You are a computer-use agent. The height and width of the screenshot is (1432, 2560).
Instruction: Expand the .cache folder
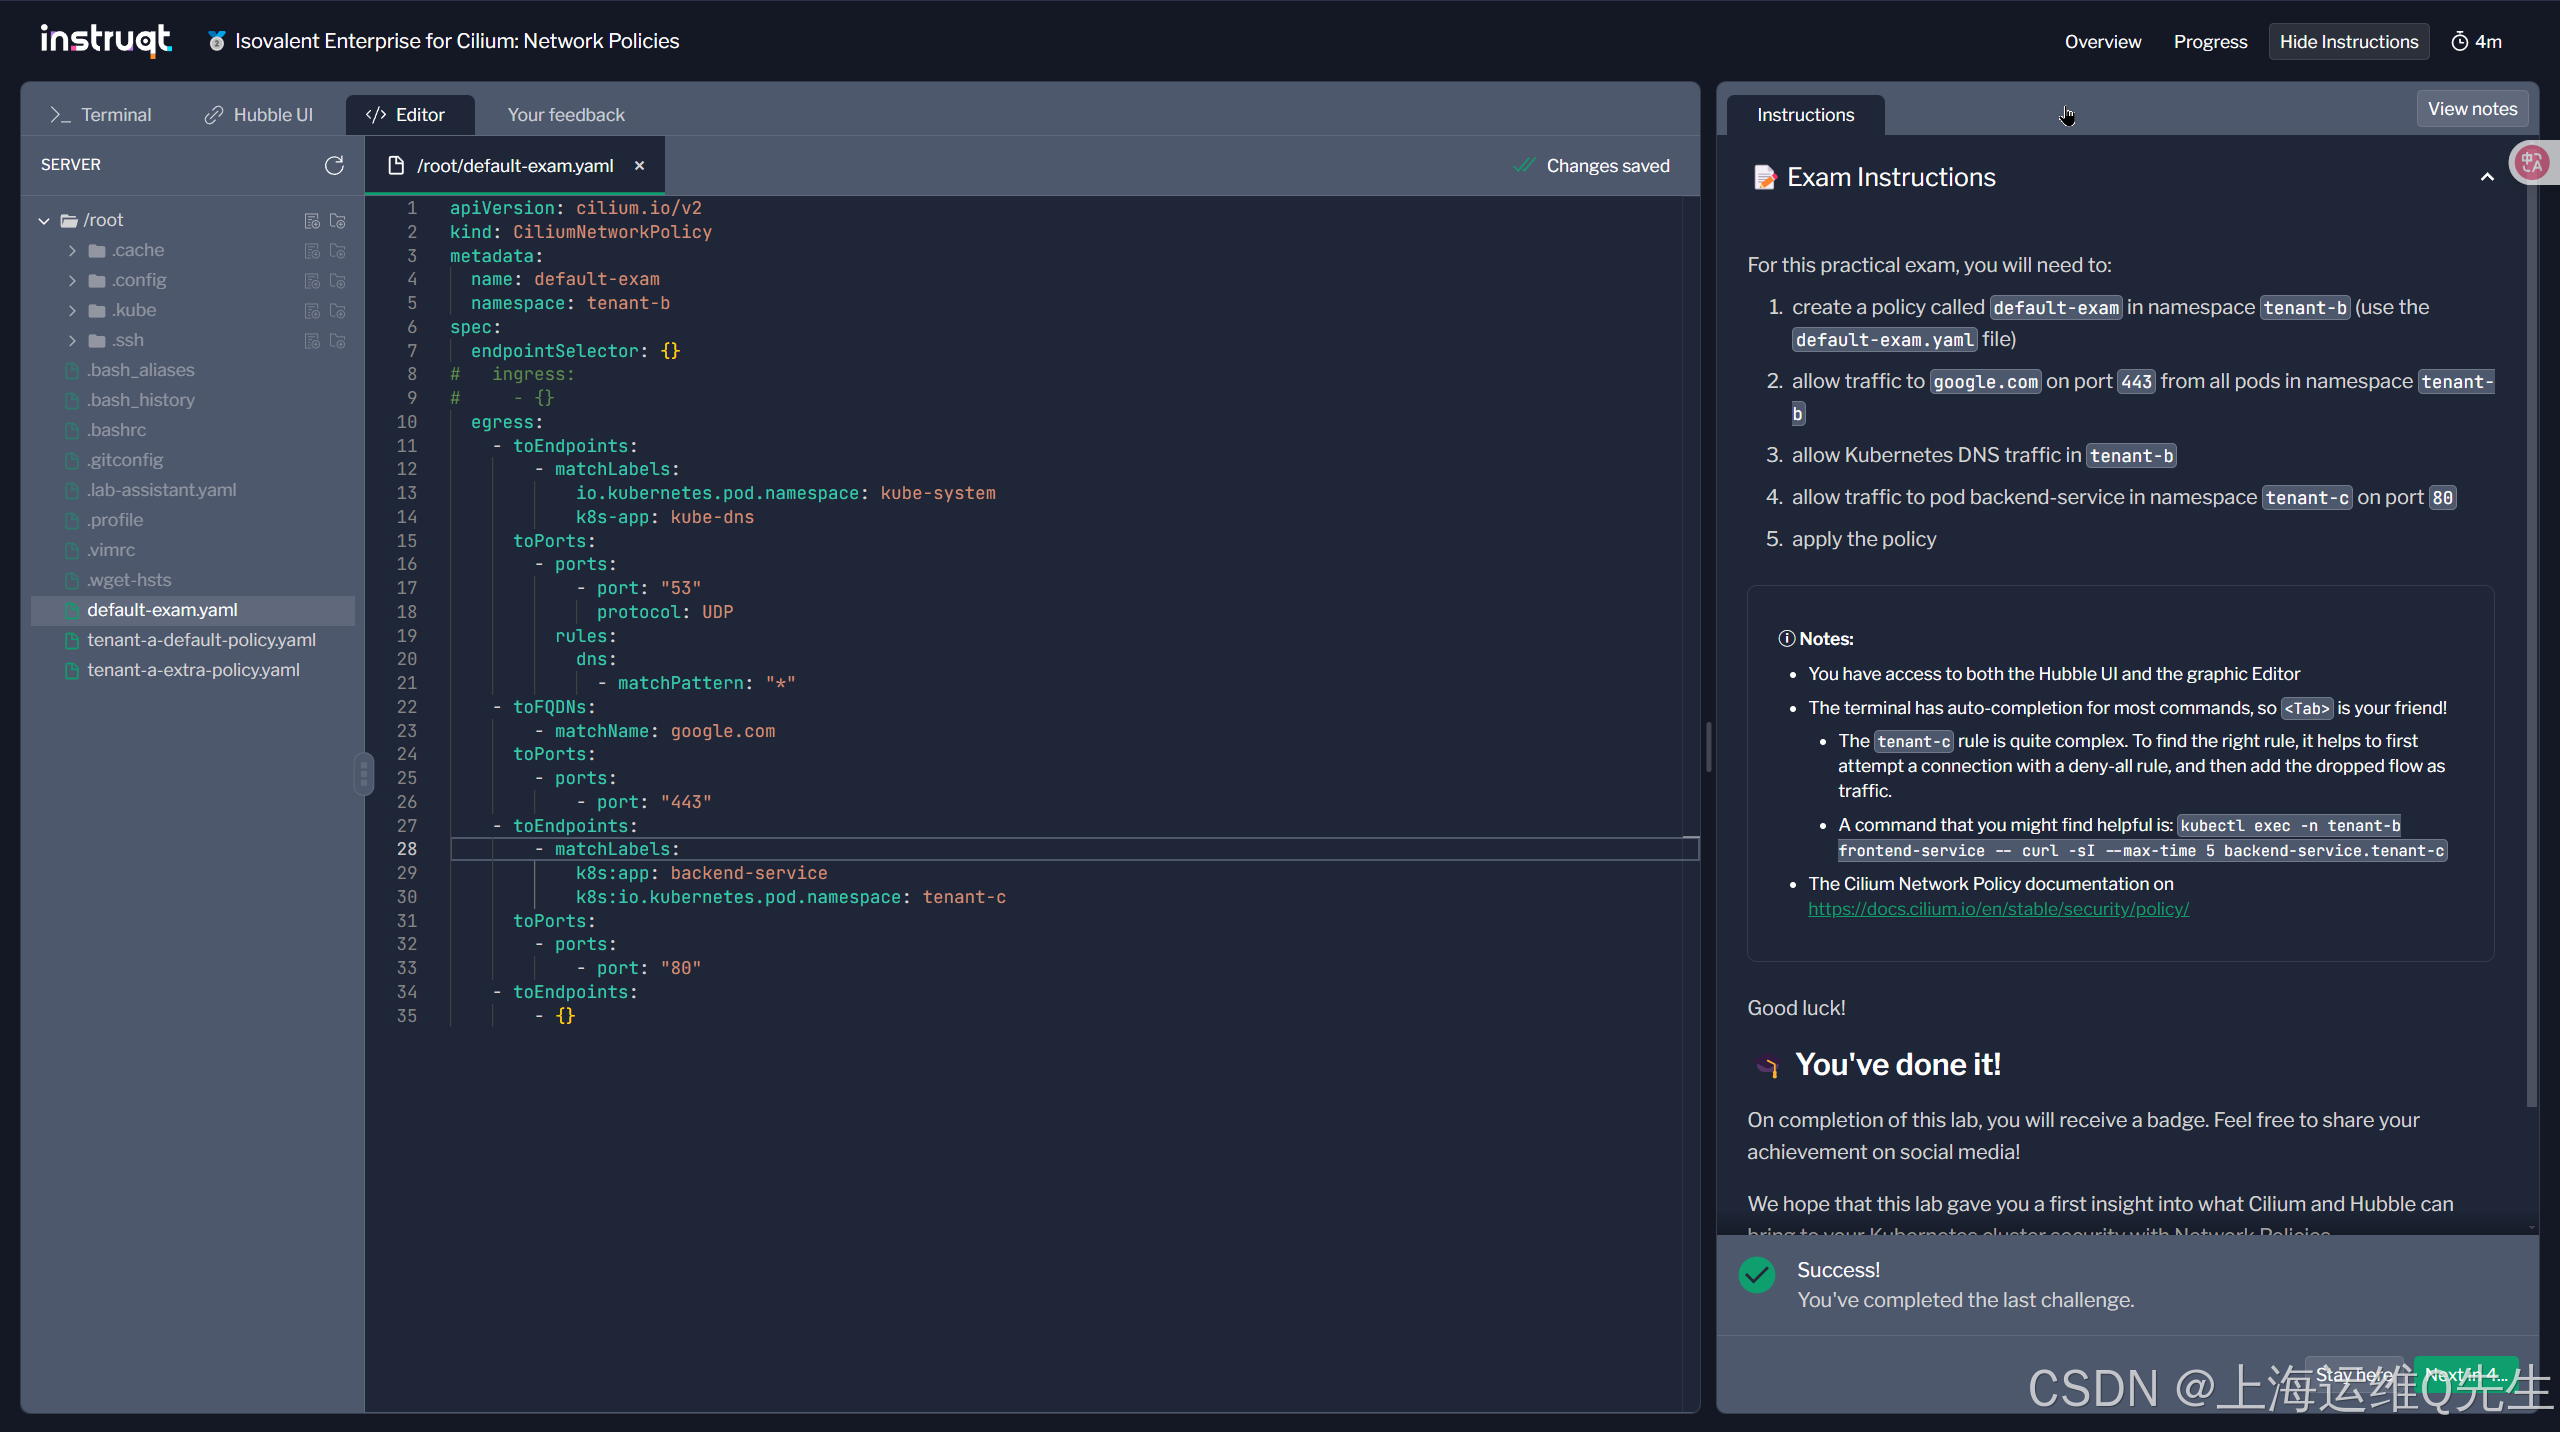click(x=72, y=250)
